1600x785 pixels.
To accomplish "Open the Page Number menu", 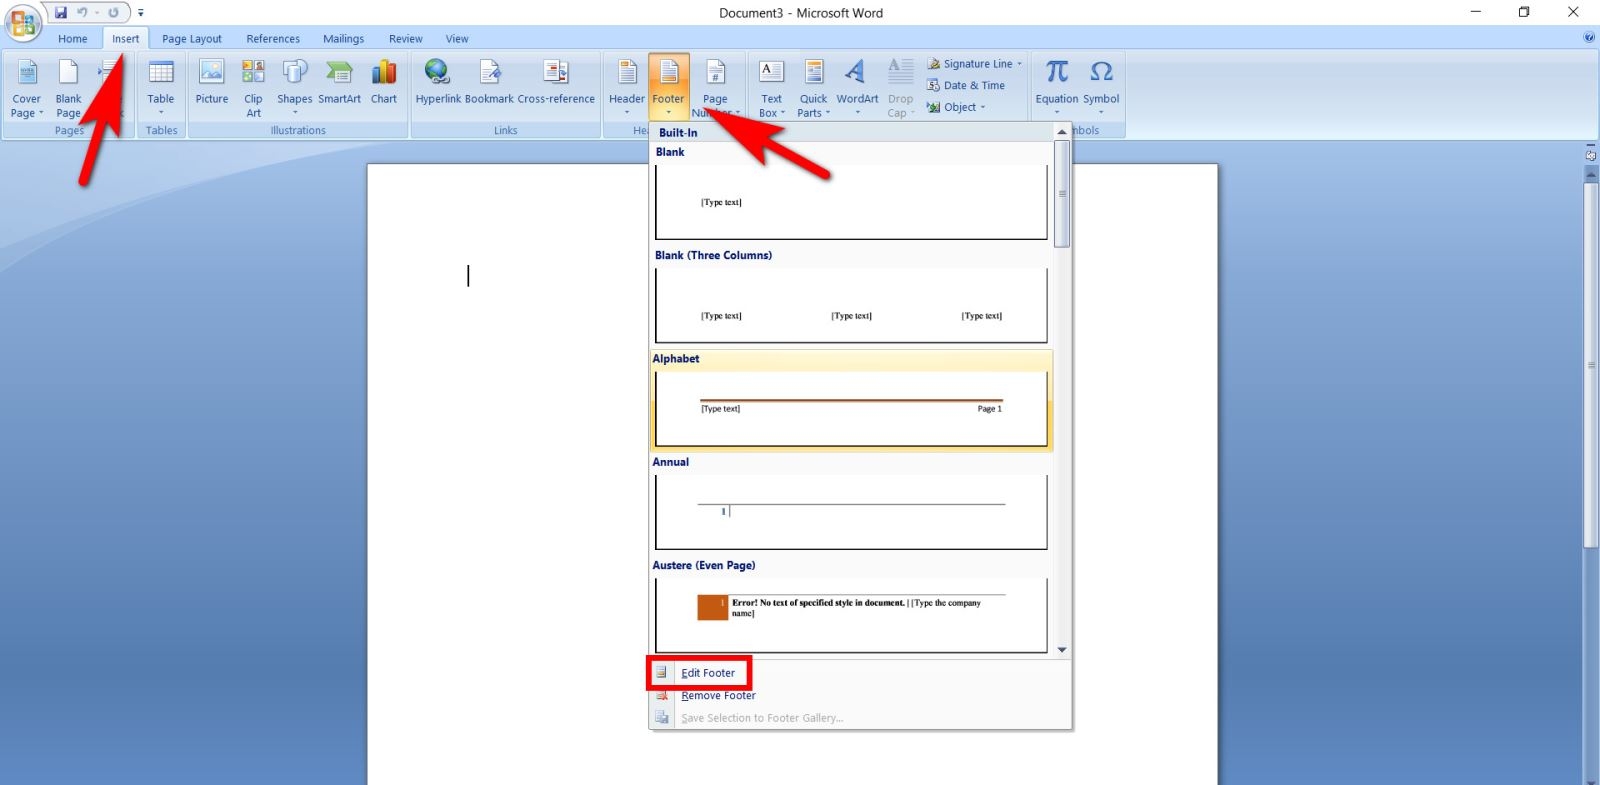I will (x=715, y=88).
